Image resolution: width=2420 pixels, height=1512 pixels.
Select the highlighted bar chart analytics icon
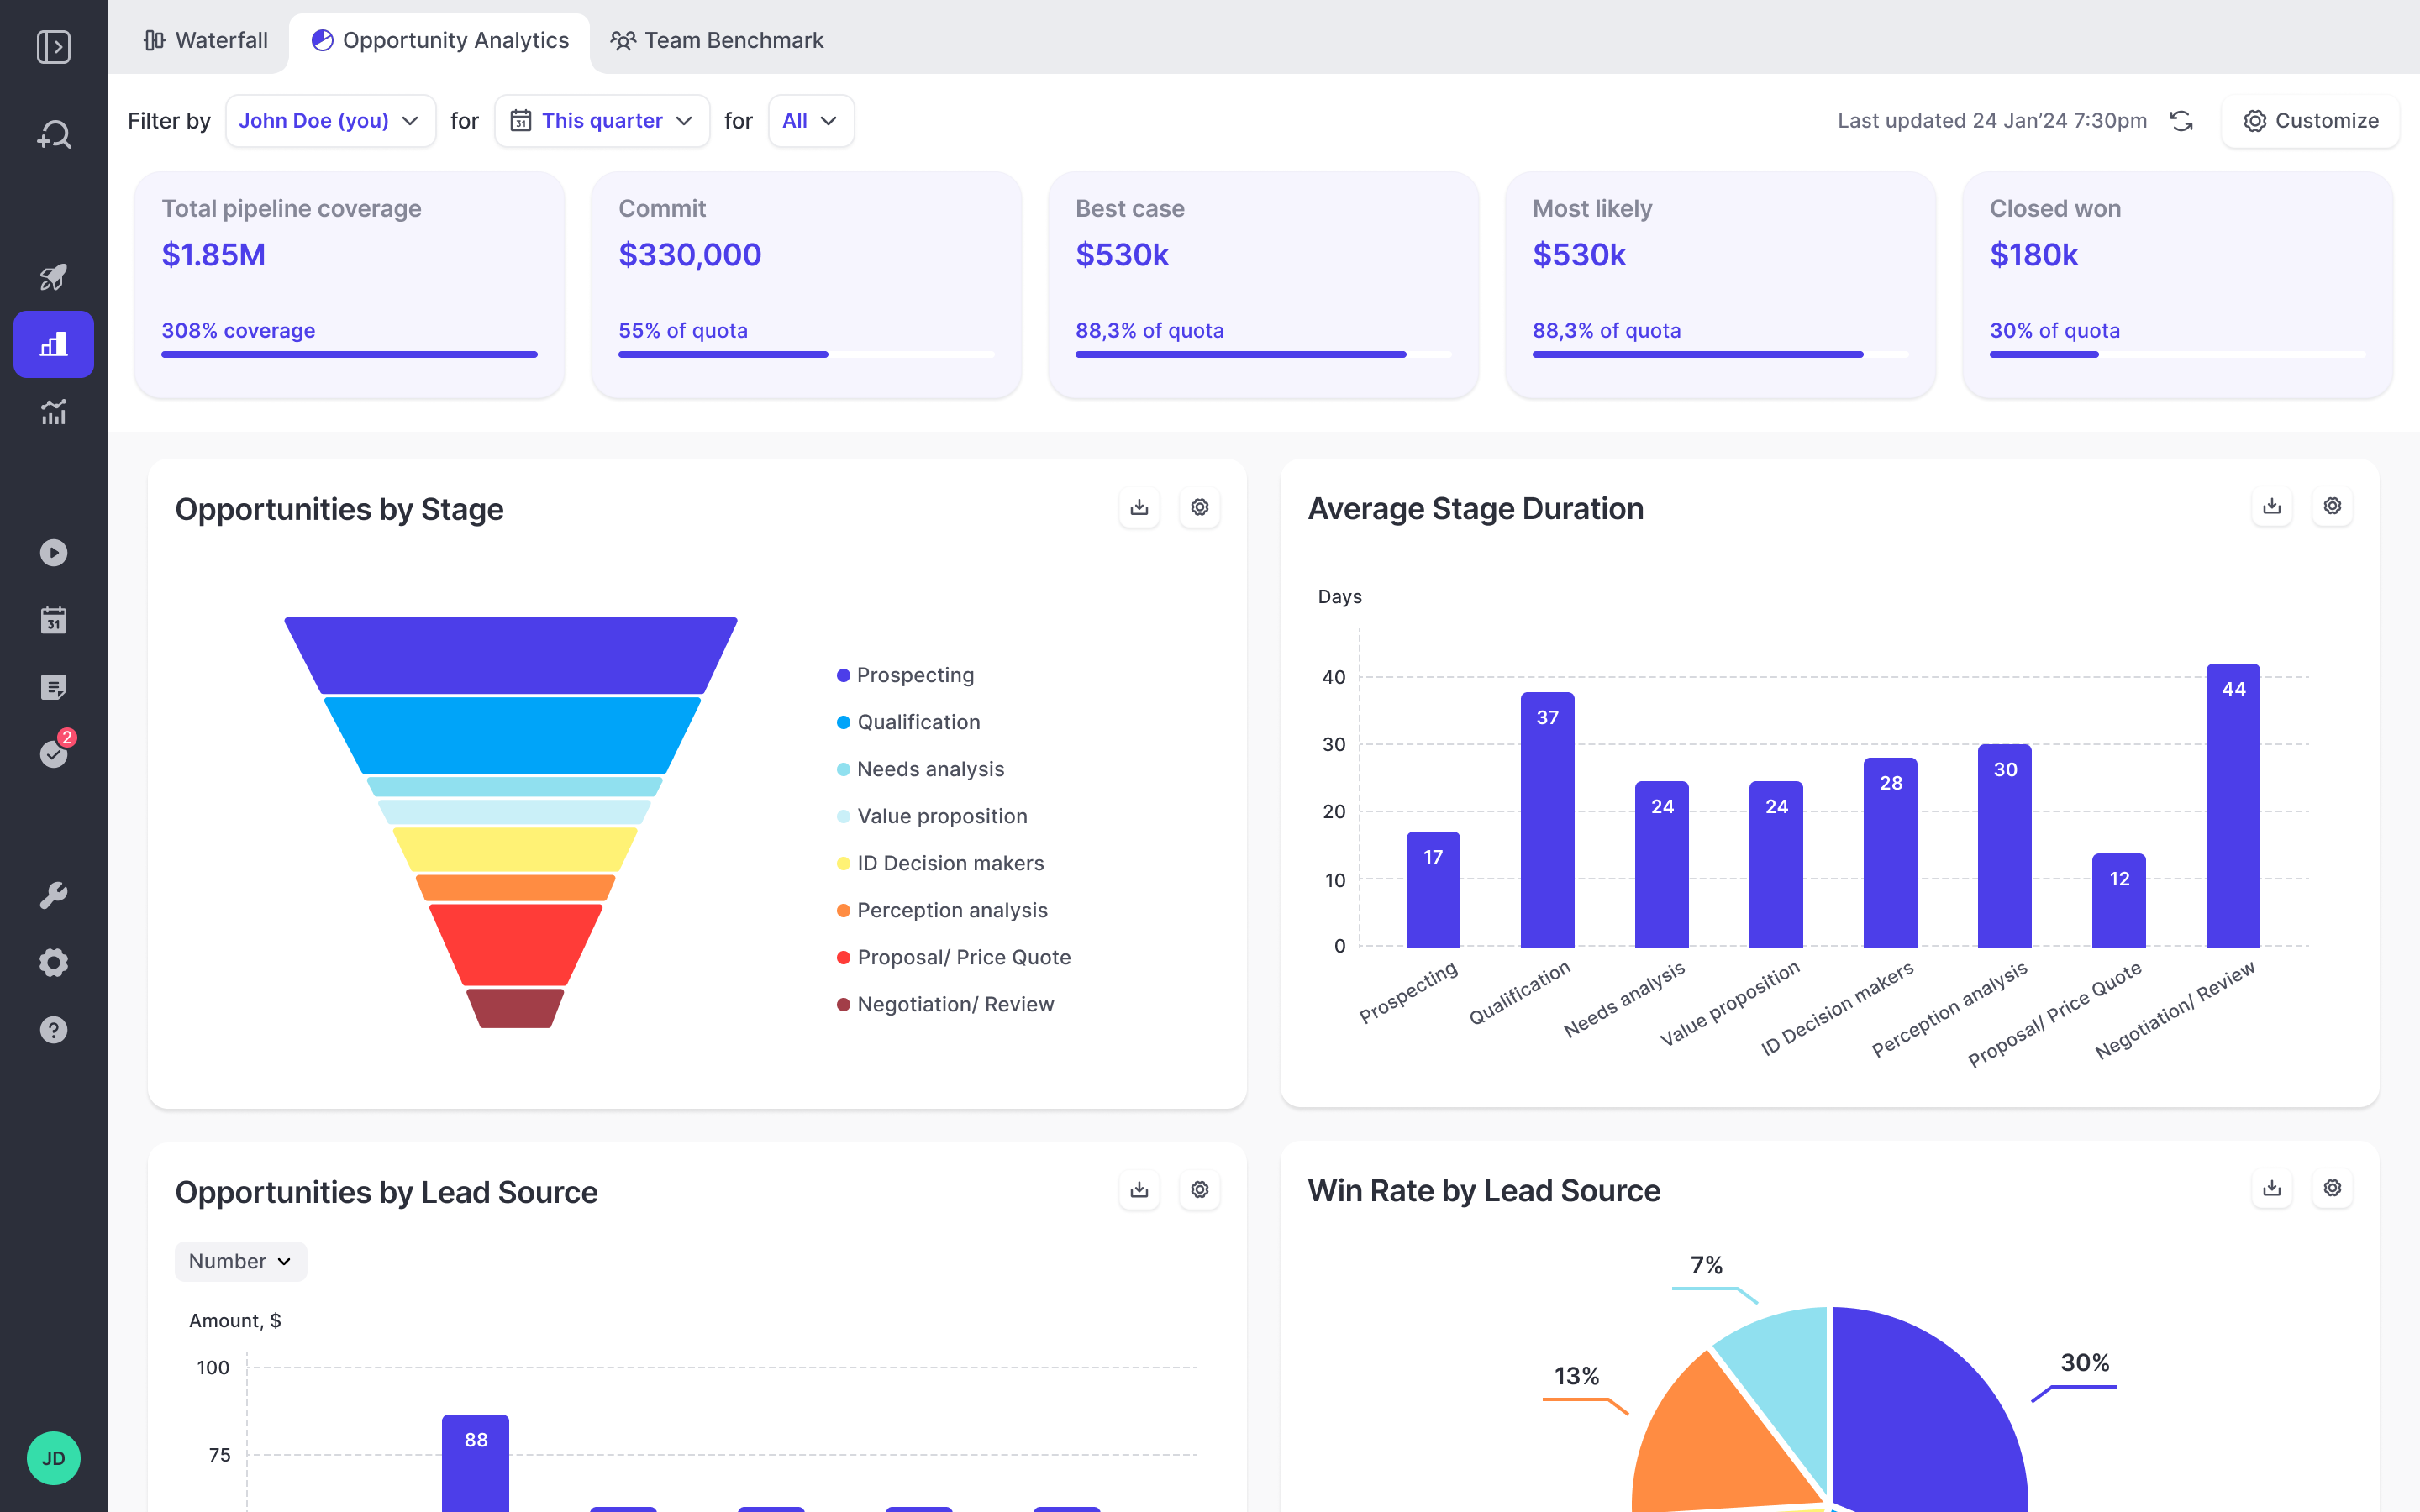point(54,344)
